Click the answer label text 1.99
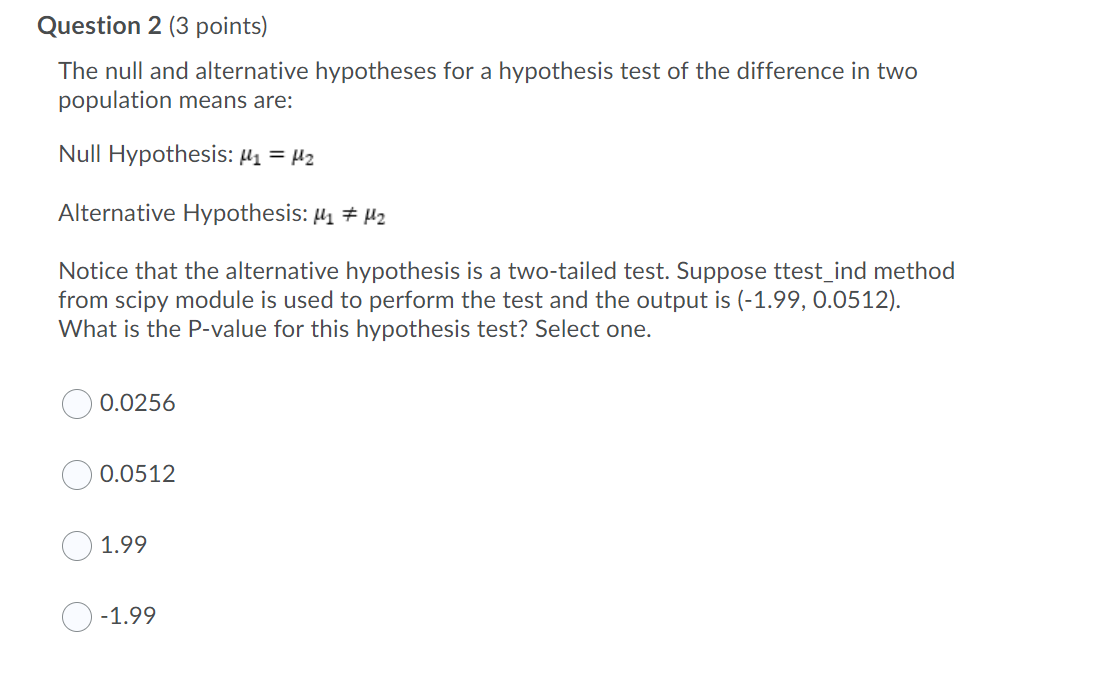The image size is (1106, 674). [123, 545]
